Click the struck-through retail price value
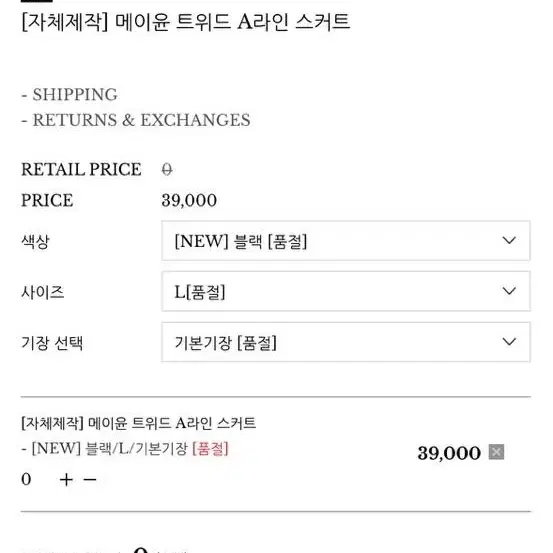 point(167,170)
